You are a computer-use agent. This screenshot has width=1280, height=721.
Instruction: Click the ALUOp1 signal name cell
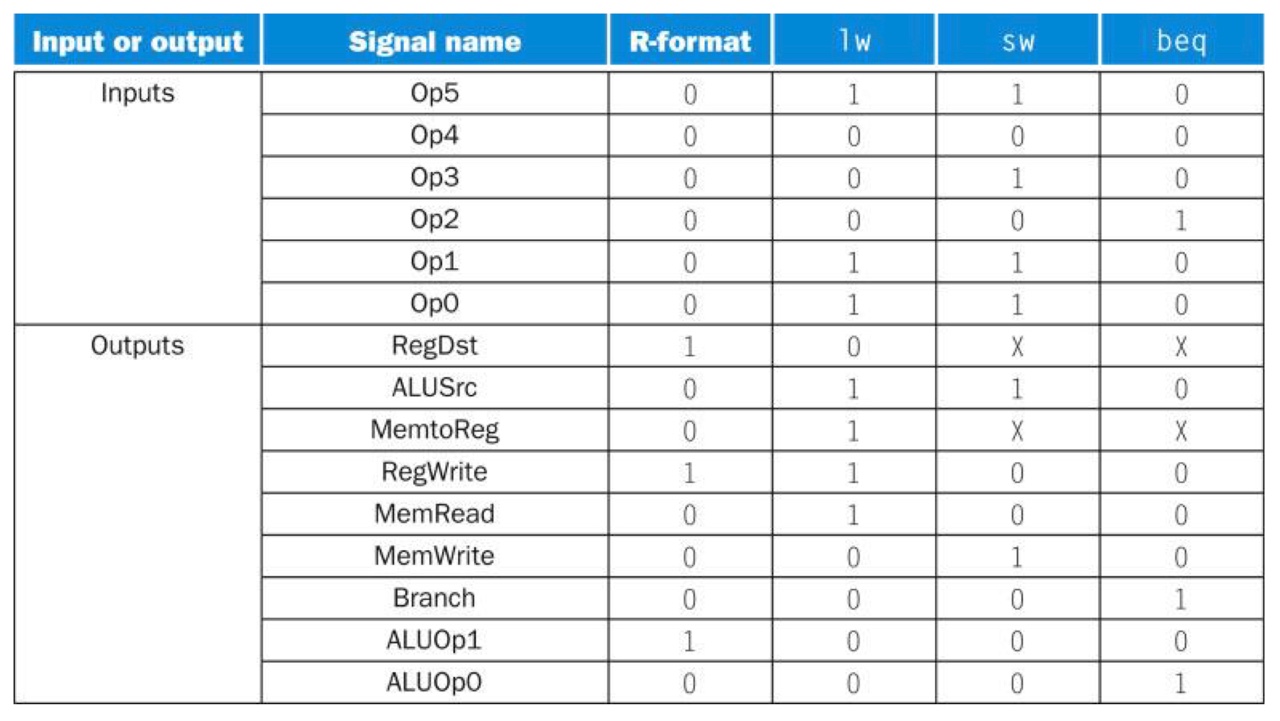pos(434,639)
